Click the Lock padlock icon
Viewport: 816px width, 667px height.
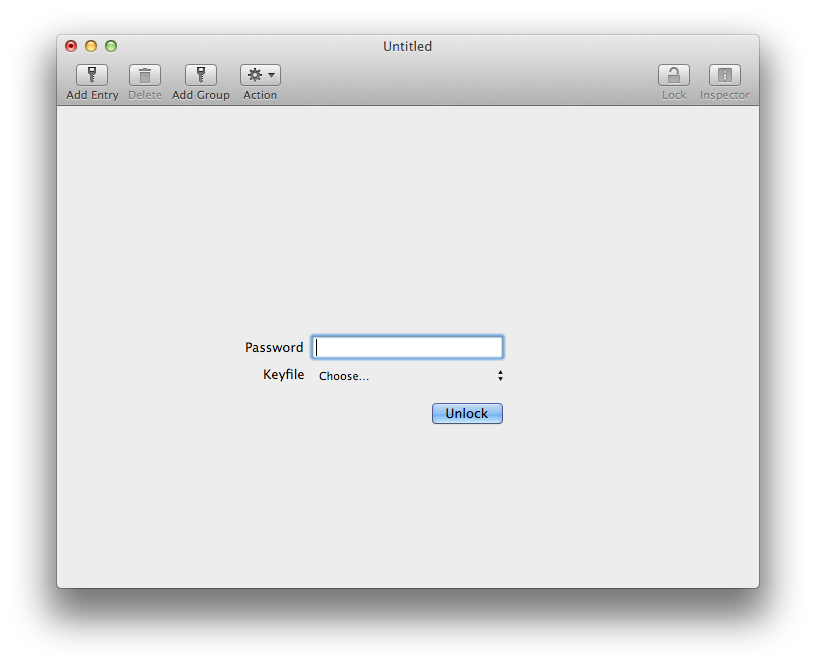tap(674, 75)
